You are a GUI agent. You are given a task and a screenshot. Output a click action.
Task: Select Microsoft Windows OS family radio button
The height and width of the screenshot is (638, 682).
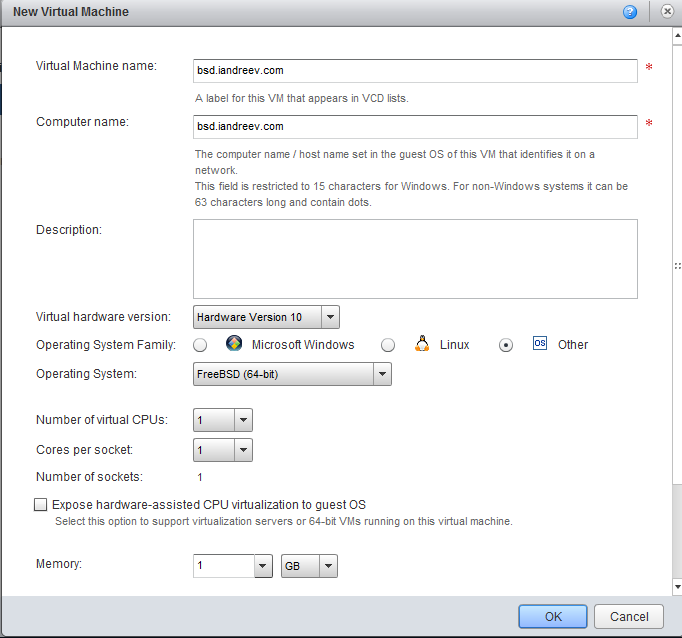(200, 345)
